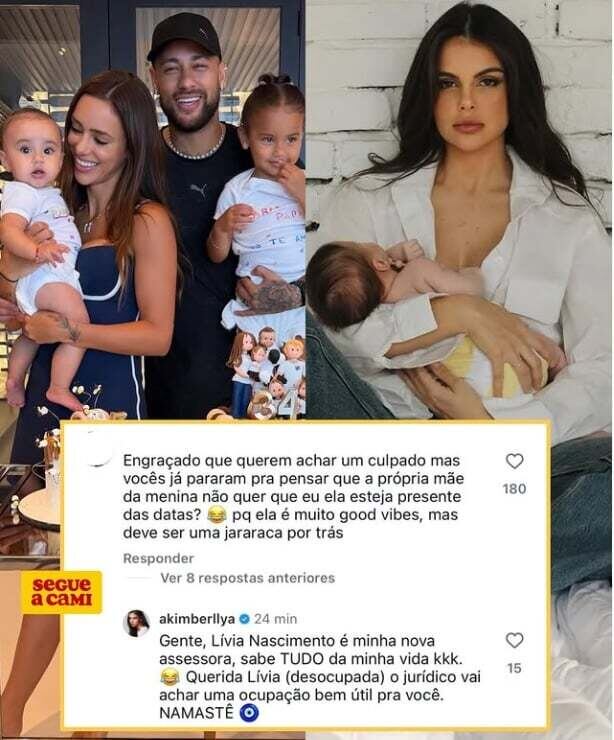The image size is (614, 740).
Task: Reply via the Responder link
Action: 159,558
